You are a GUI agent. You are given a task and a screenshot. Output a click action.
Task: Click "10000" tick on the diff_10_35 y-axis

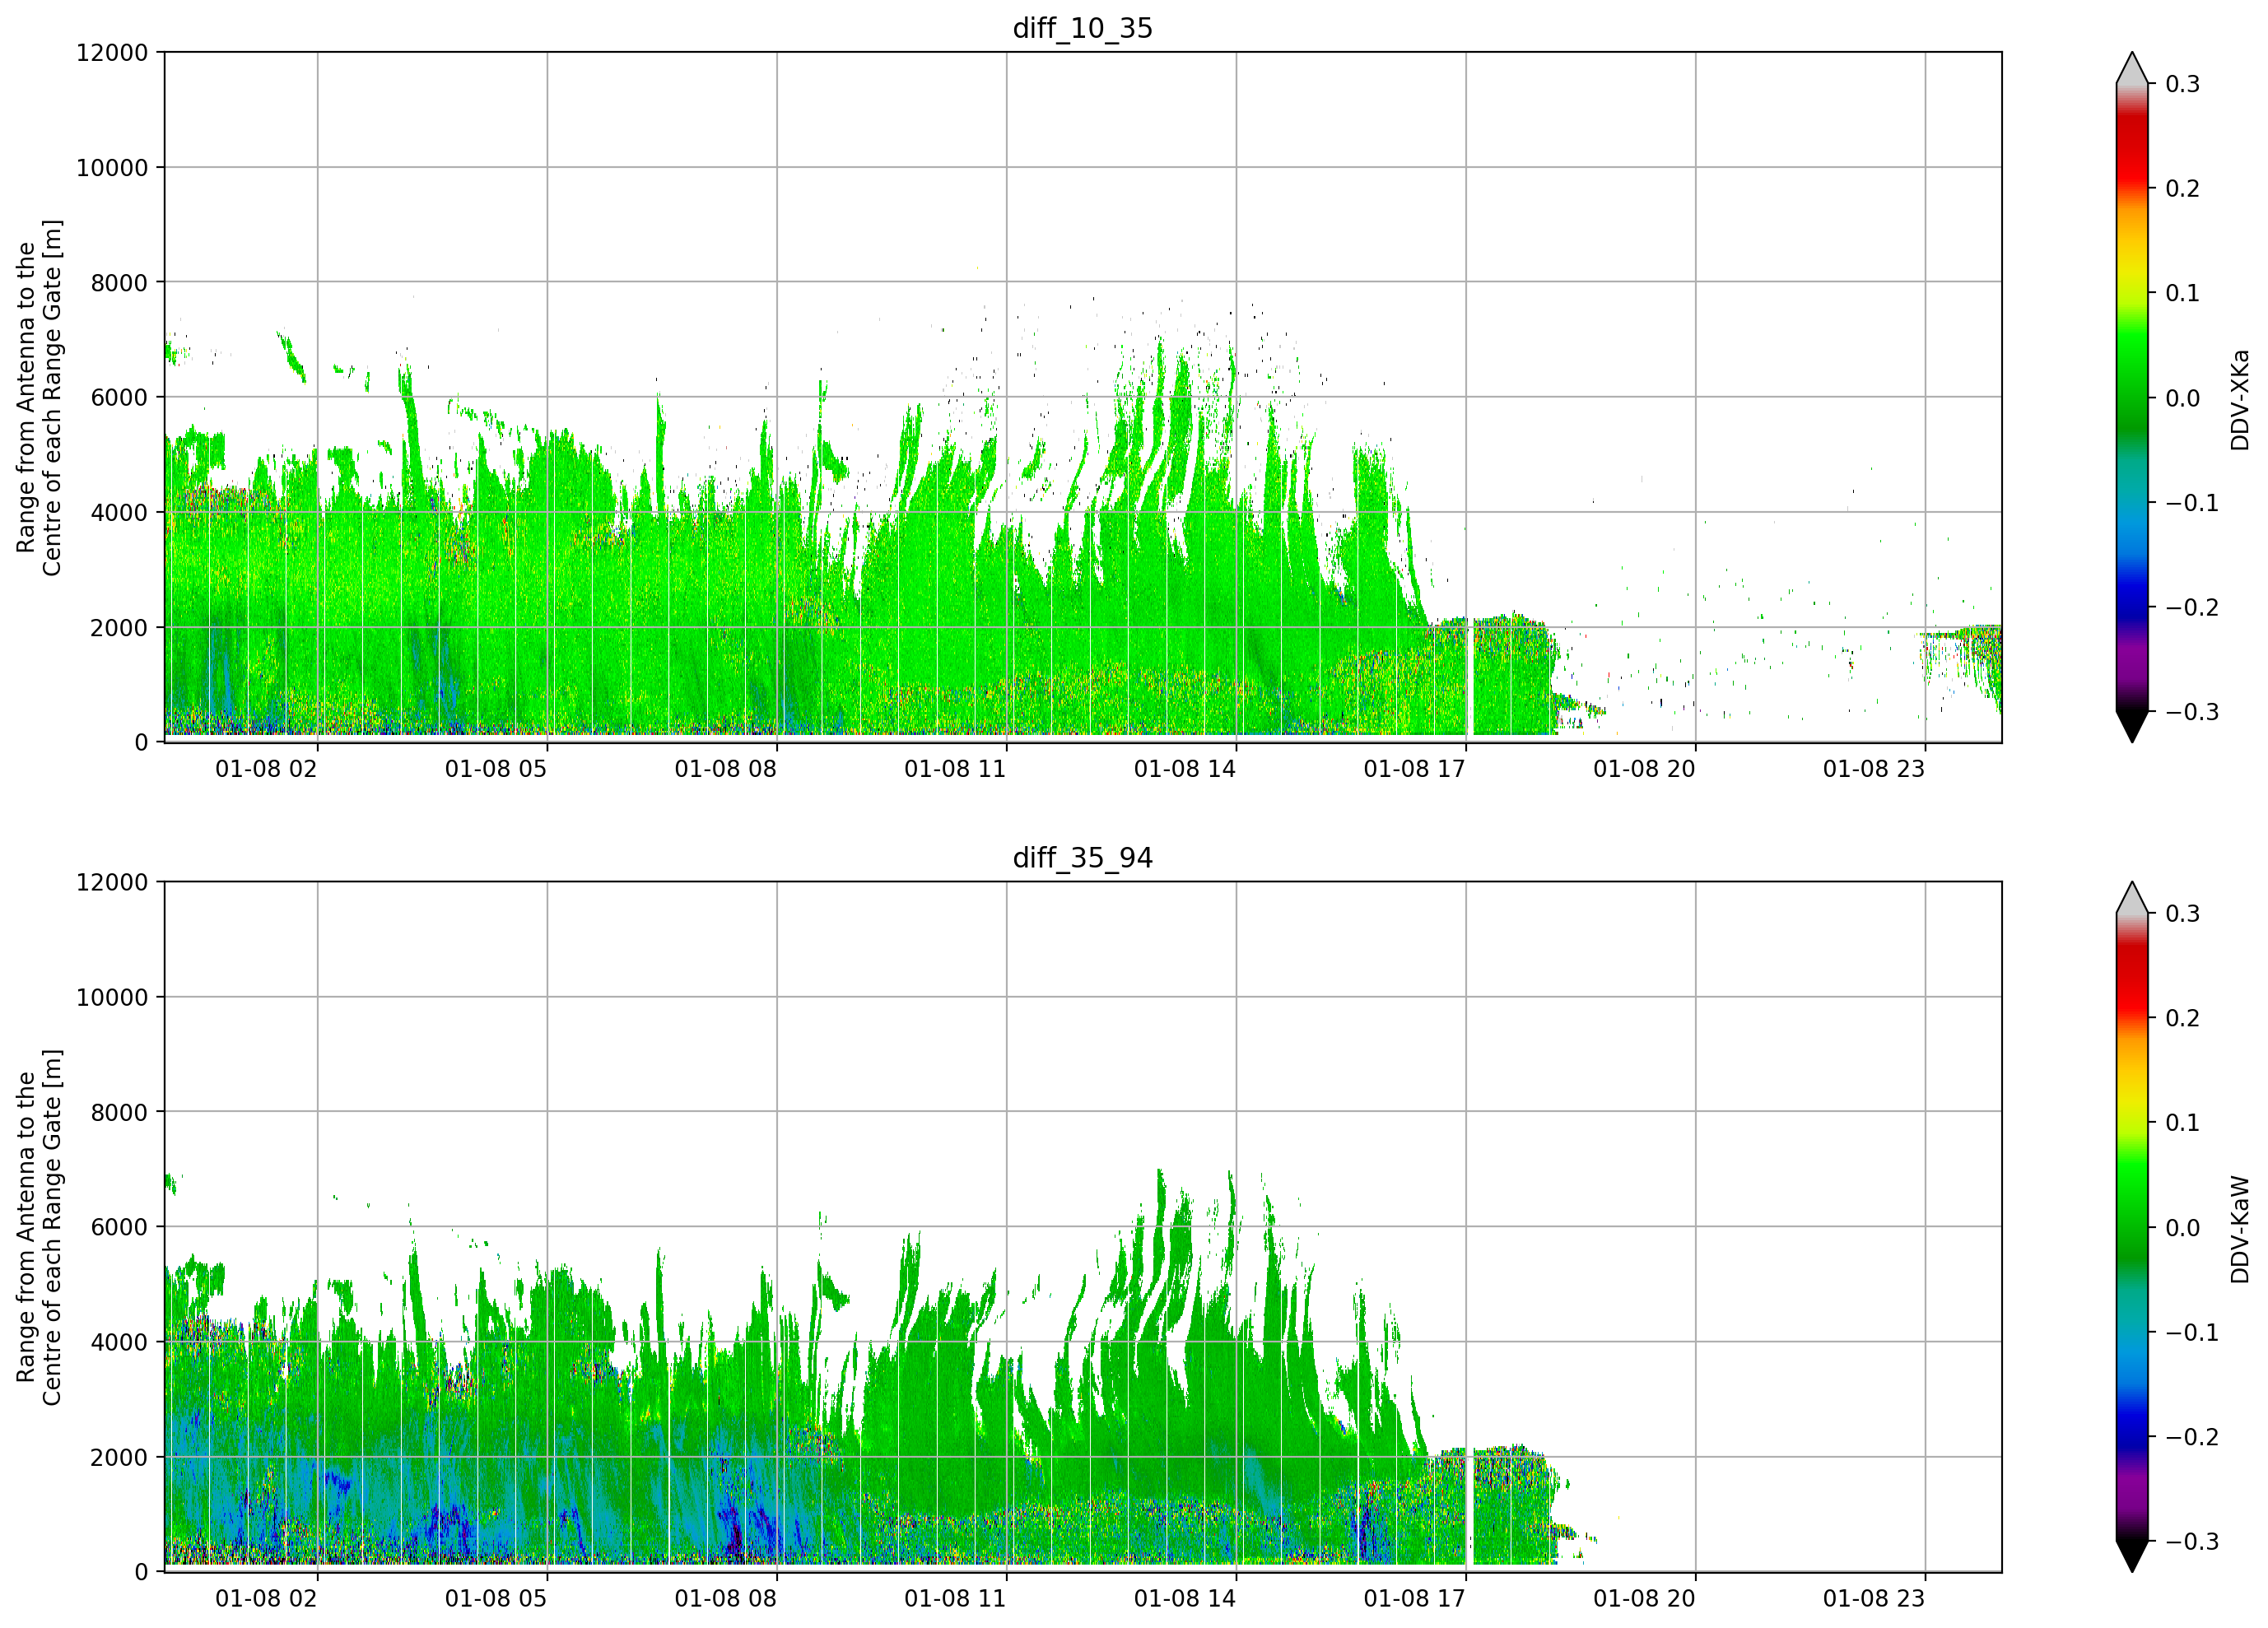coord(112,168)
